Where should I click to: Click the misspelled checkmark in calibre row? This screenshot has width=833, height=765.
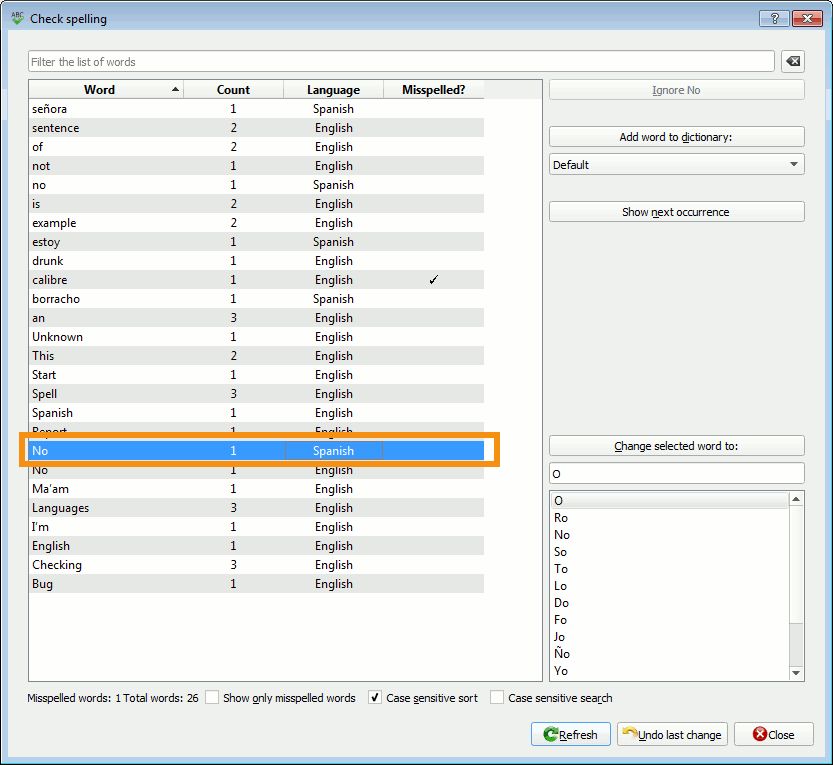(434, 279)
